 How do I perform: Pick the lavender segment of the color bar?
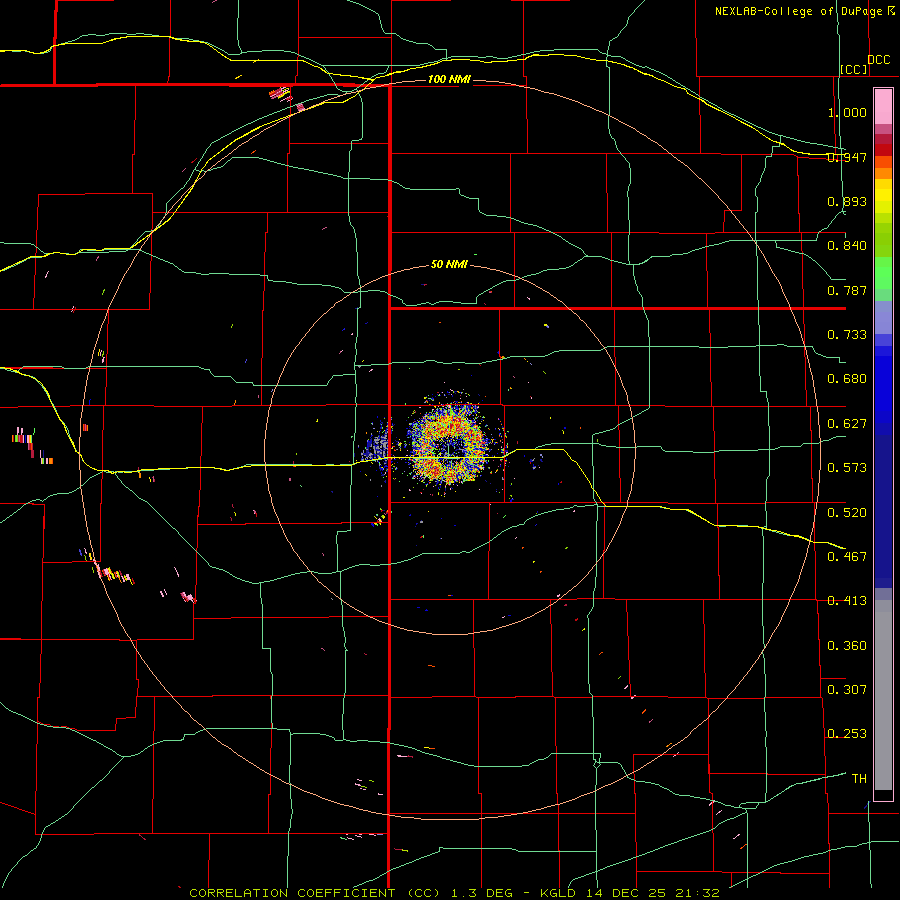click(883, 317)
